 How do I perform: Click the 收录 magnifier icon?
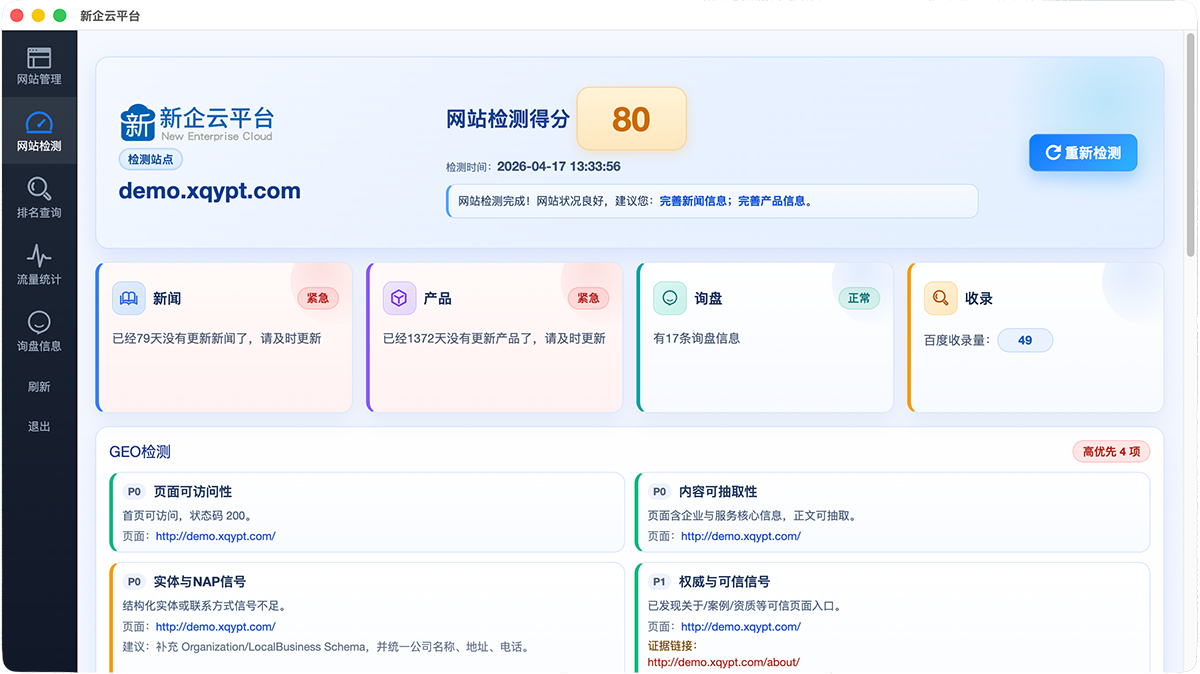tap(940, 298)
